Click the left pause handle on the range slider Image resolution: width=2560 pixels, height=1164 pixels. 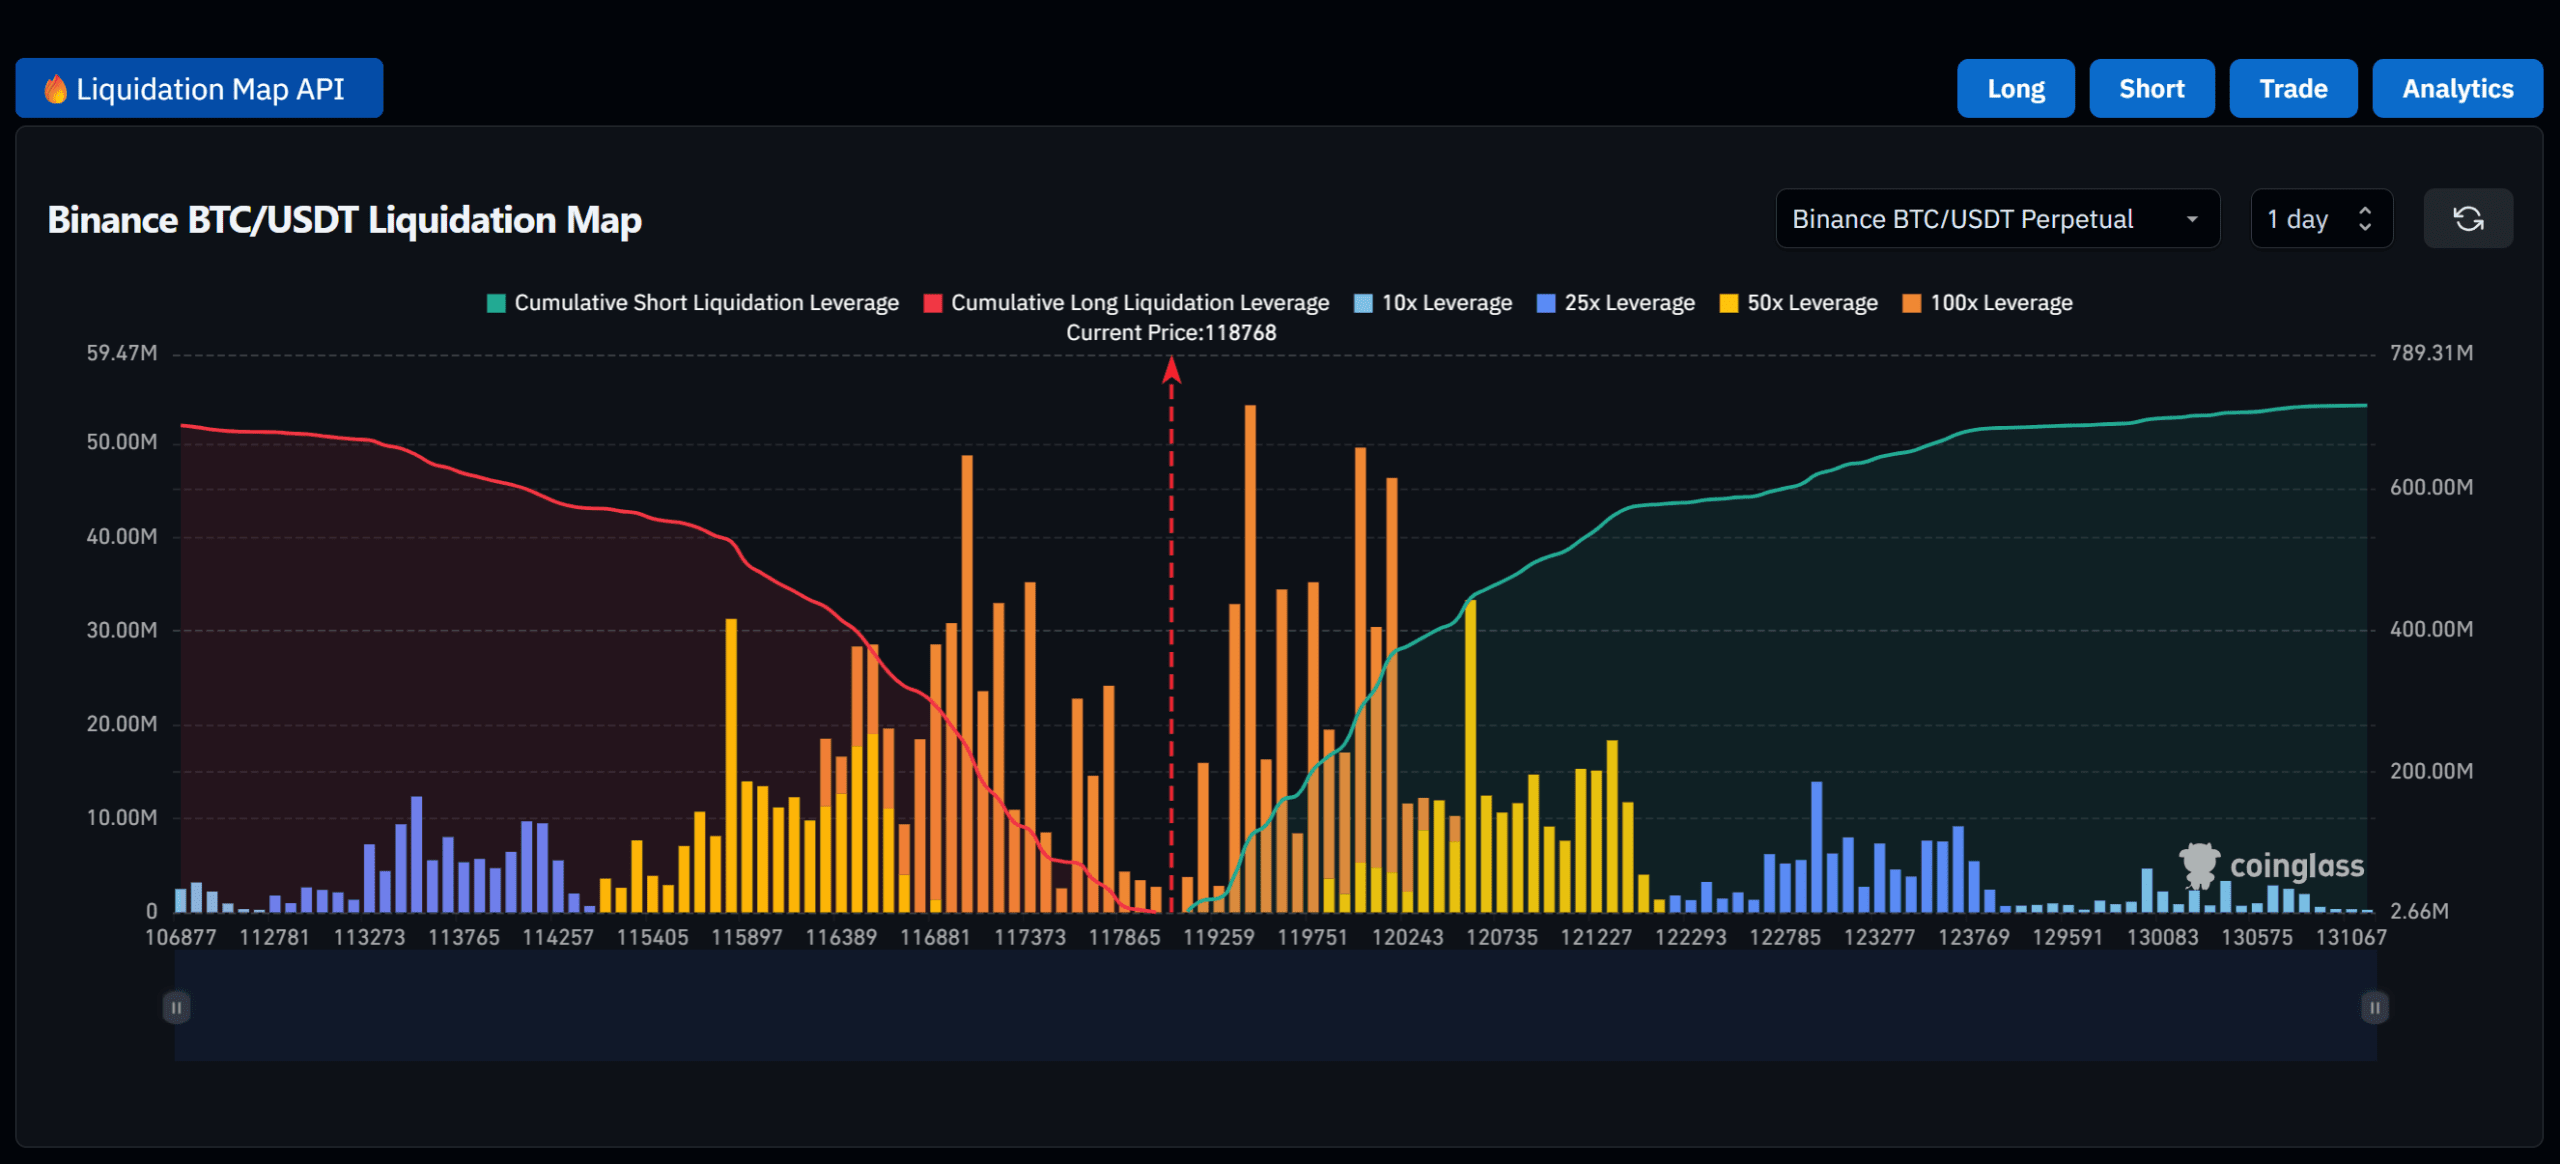176,1008
